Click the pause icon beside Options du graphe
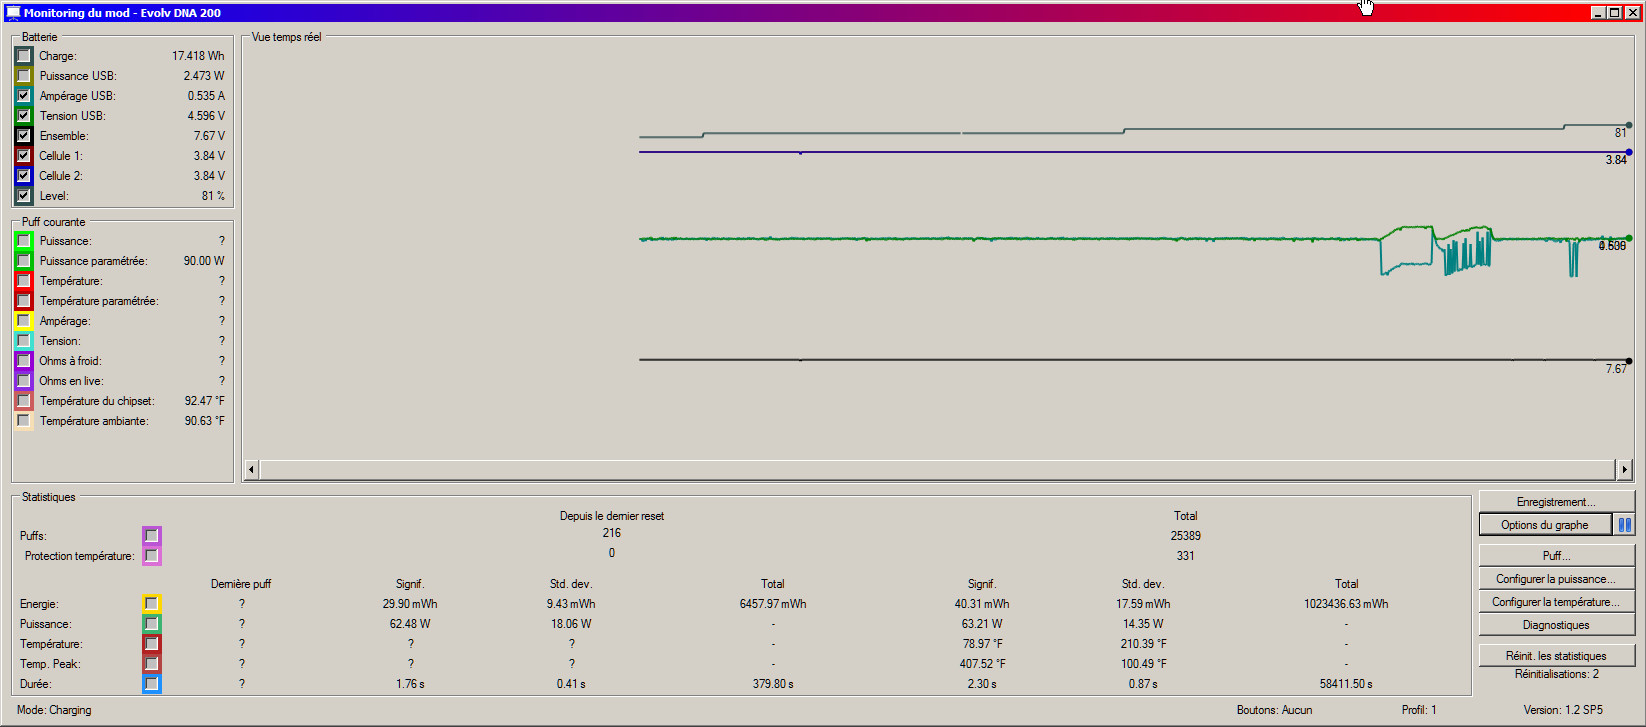Viewport: 1646px width, 727px height. pos(1624,525)
